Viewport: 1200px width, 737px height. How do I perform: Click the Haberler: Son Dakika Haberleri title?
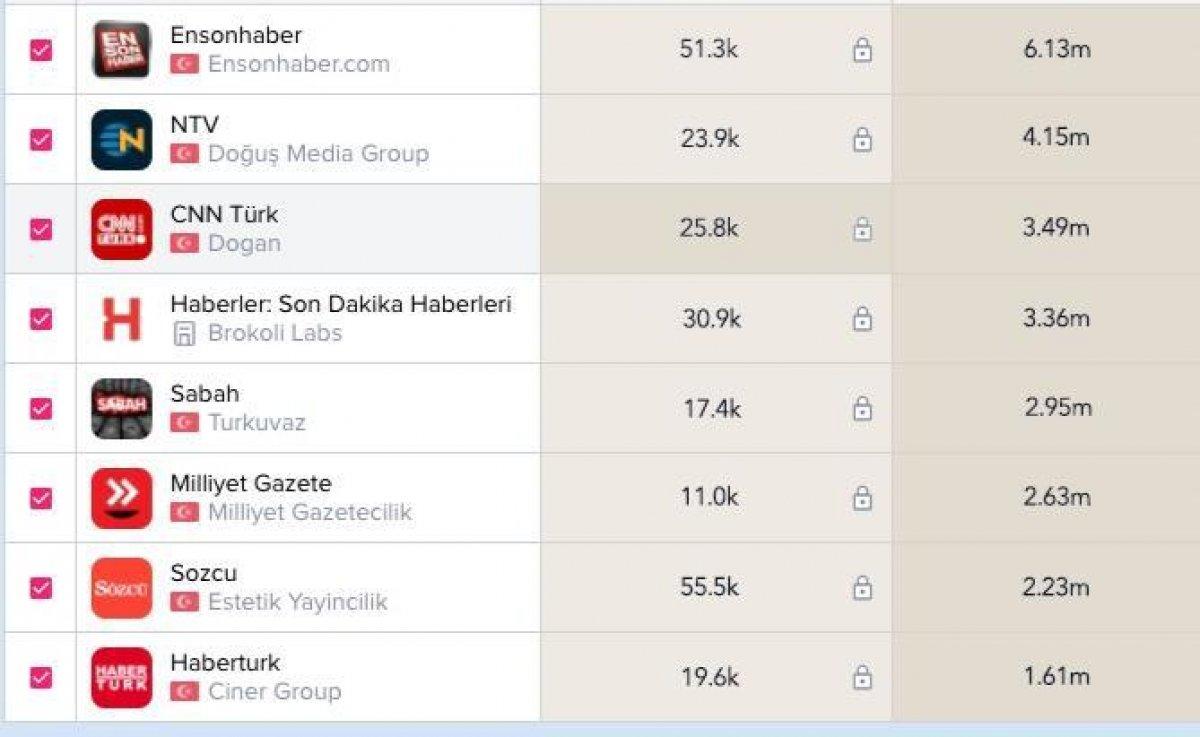(341, 304)
